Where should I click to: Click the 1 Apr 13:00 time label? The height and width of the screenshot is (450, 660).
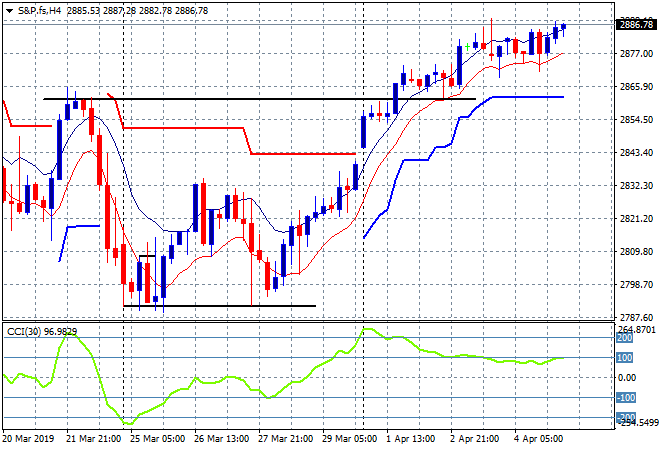coord(410,439)
